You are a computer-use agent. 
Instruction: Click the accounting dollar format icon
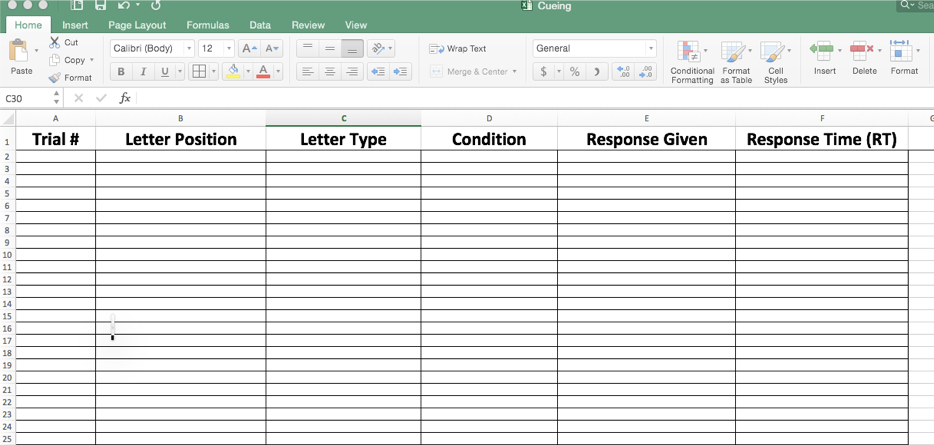(x=543, y=71)
